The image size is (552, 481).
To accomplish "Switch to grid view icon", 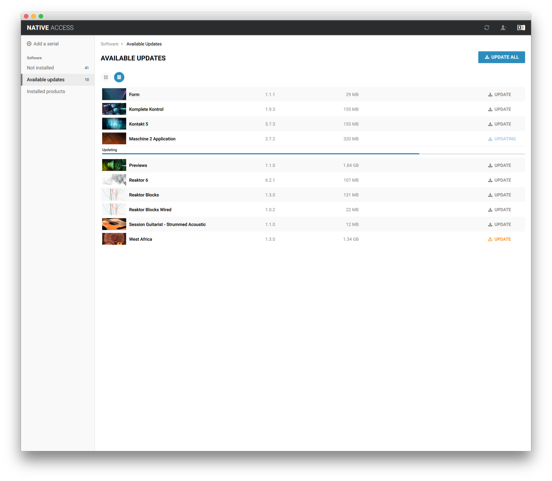I will [106, 77].
